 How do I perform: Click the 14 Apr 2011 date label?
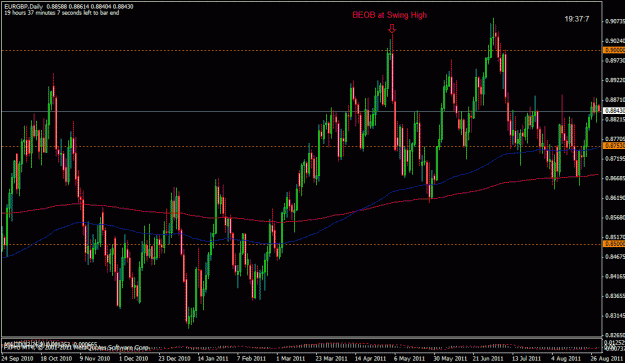[370, 358]
